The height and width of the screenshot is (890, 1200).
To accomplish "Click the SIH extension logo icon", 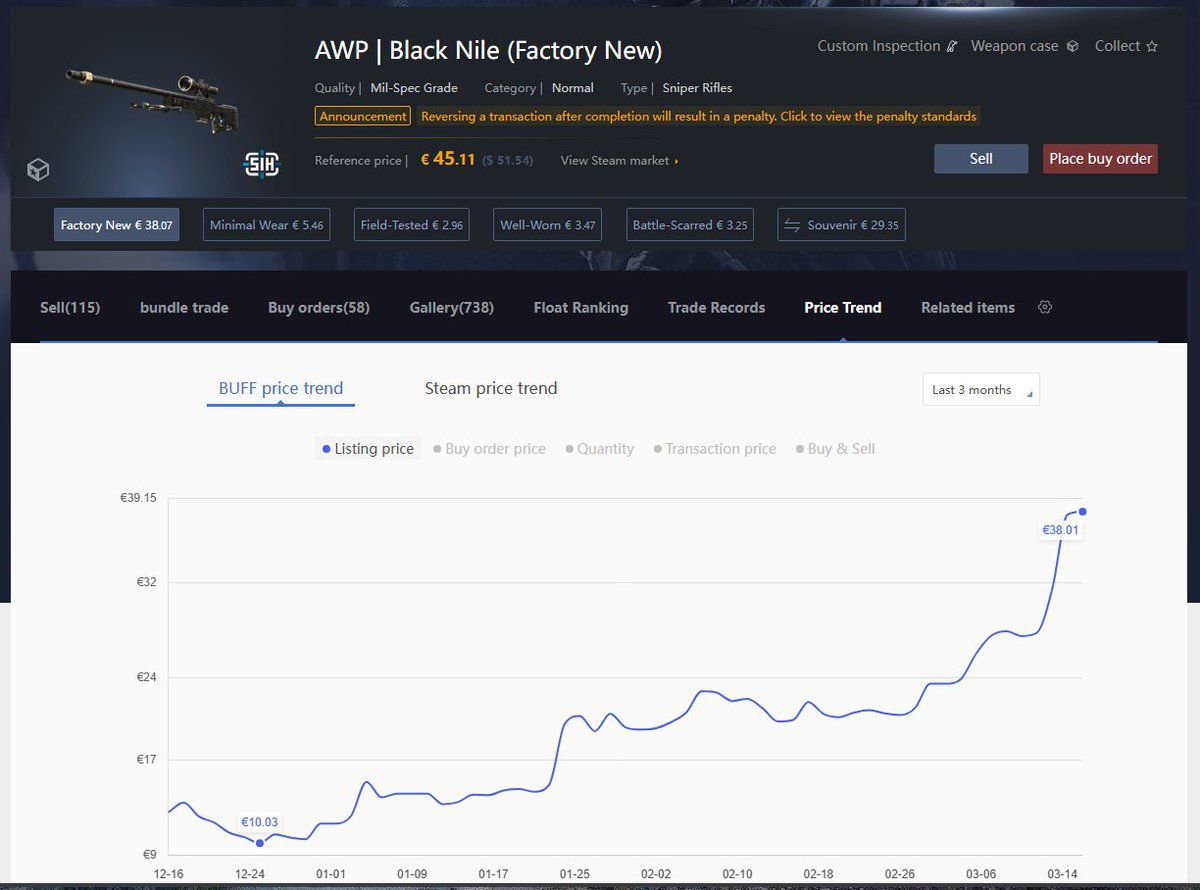I will (263, 164).
